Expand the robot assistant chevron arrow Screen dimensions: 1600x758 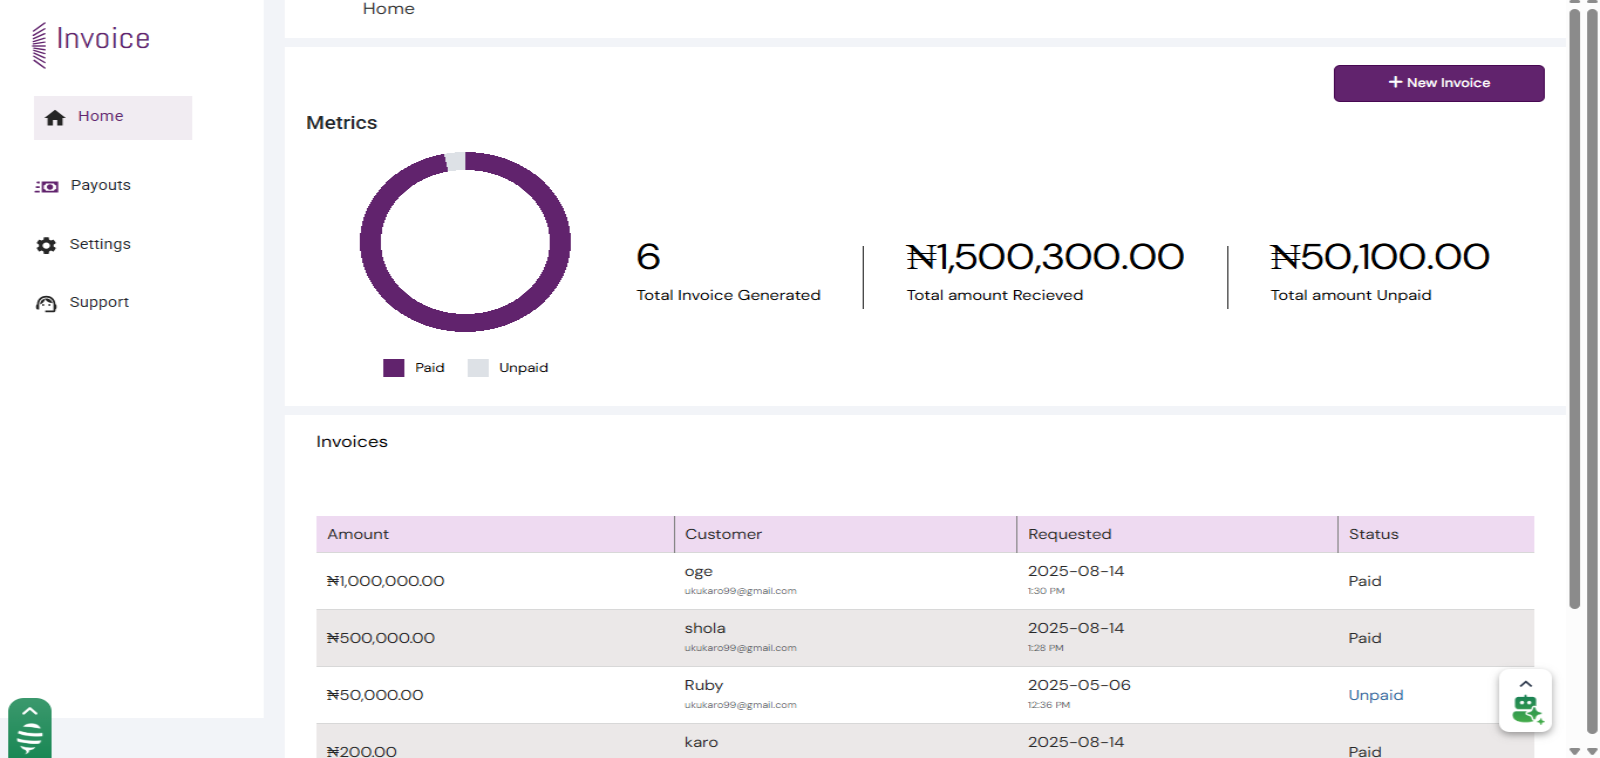pyautogui.click(x=1526, y=684)
